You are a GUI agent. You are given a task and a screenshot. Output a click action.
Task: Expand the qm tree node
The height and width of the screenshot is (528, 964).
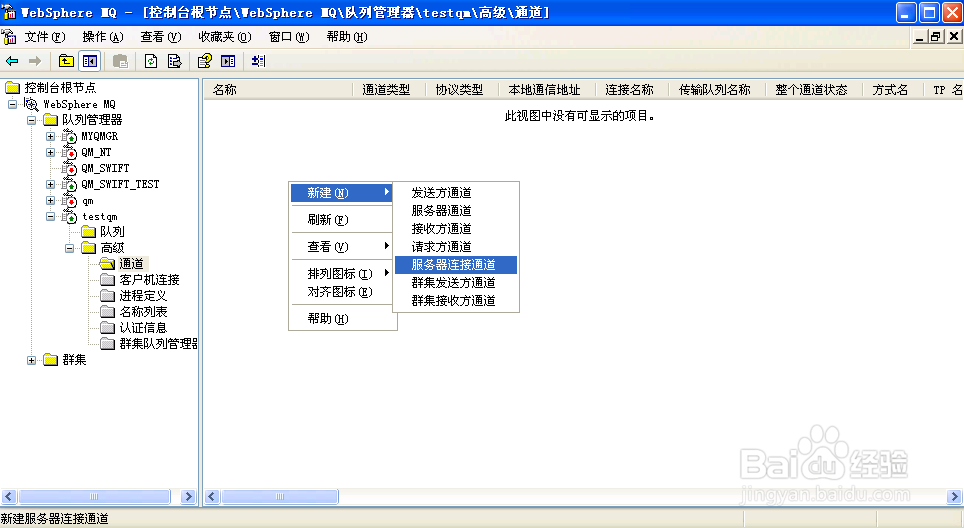tap(50, 200)
